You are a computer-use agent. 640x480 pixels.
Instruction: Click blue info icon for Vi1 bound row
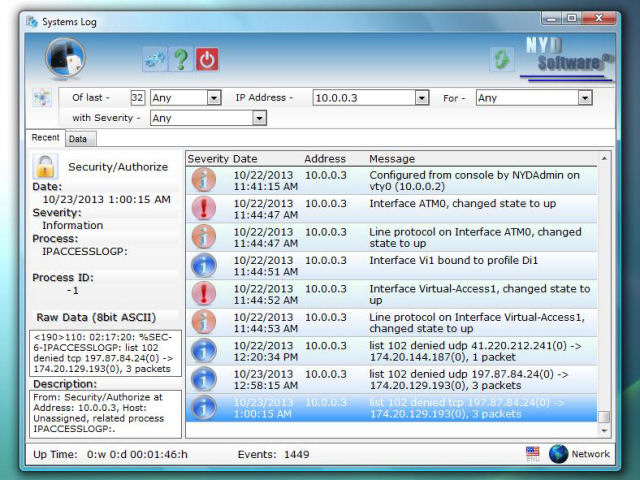point(204,265)
